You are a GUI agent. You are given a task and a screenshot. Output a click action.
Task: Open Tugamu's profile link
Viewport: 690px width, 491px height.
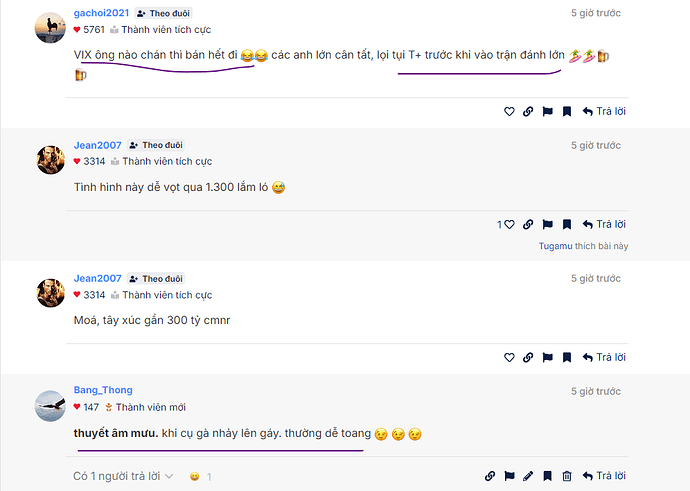pos(555,246)
